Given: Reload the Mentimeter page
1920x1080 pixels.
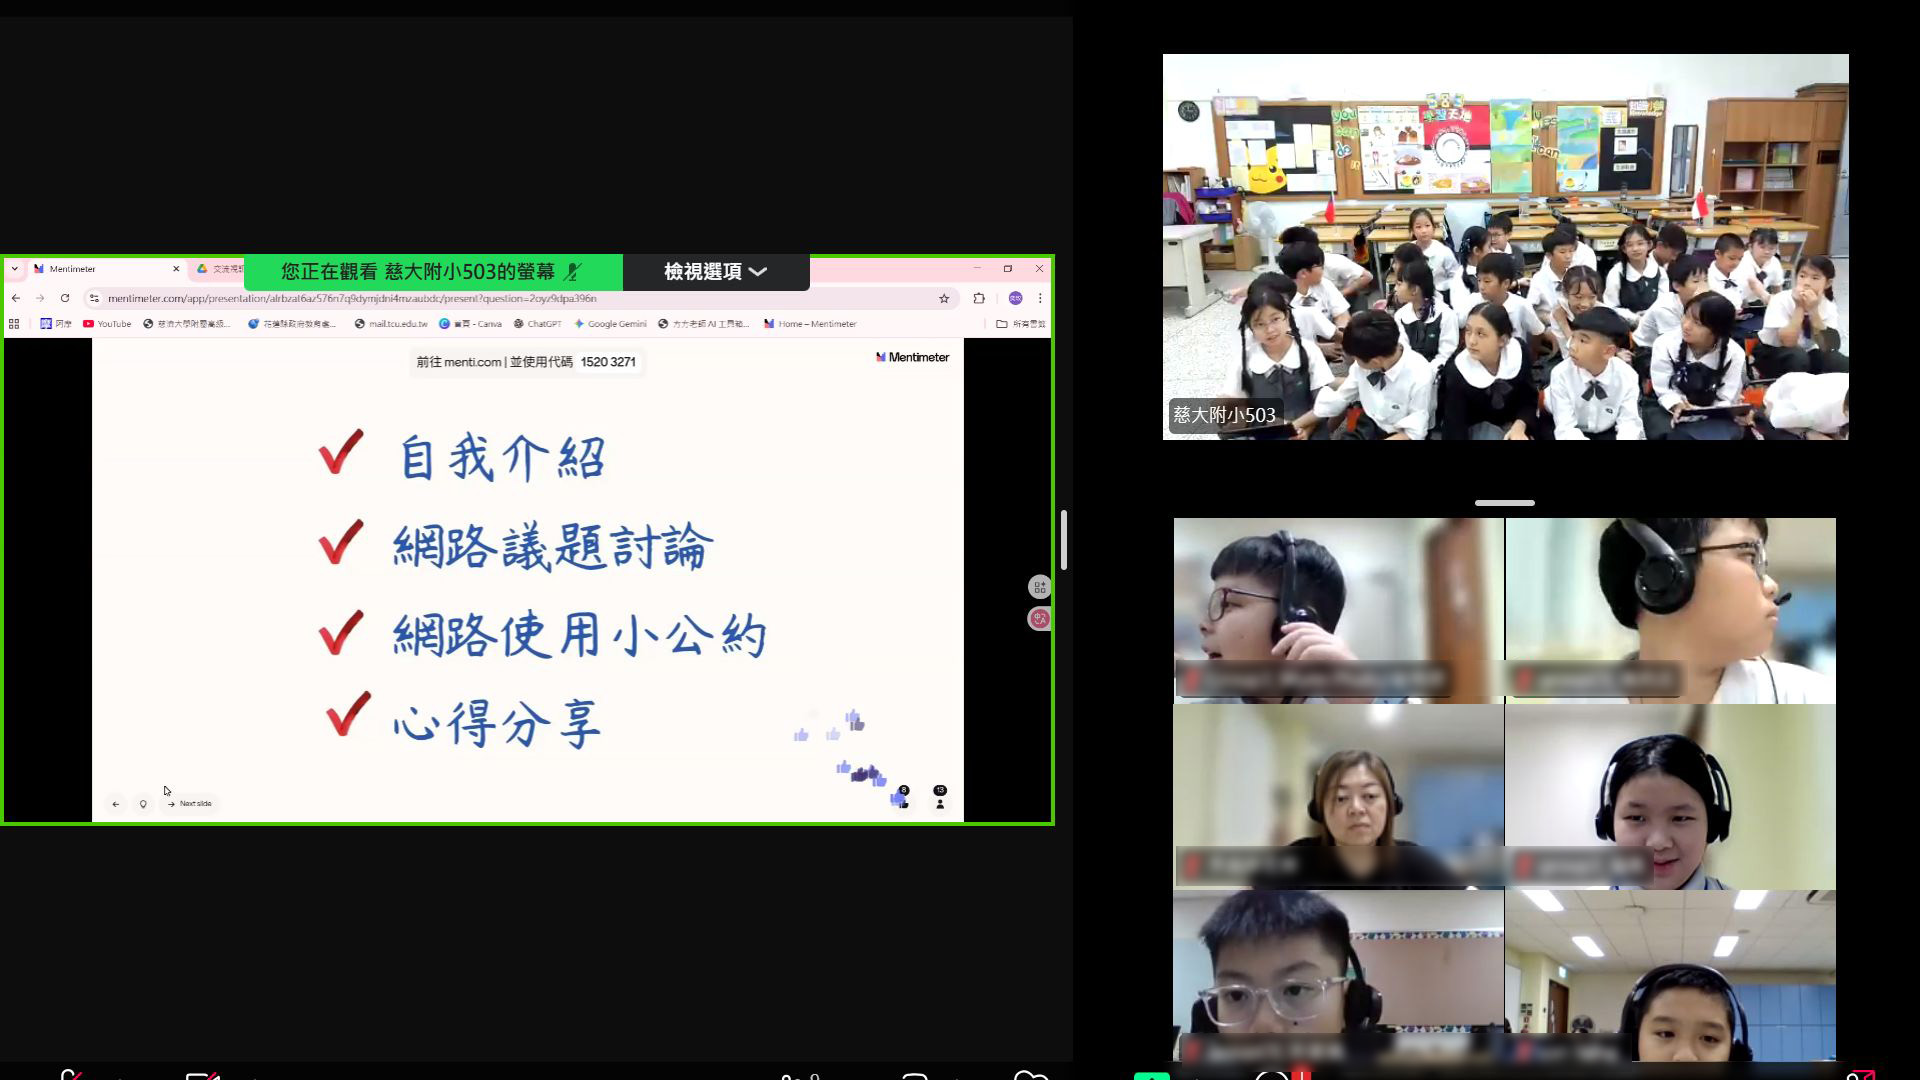Looking at the screenshot, I should [x=63, y=298].
